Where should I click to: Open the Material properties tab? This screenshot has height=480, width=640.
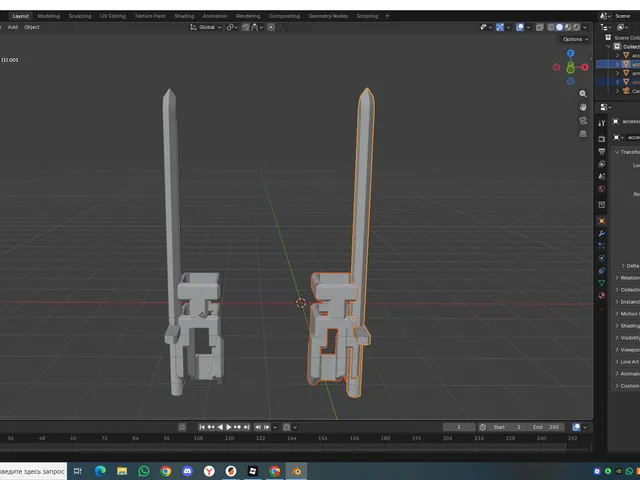(x=602, y=296)
